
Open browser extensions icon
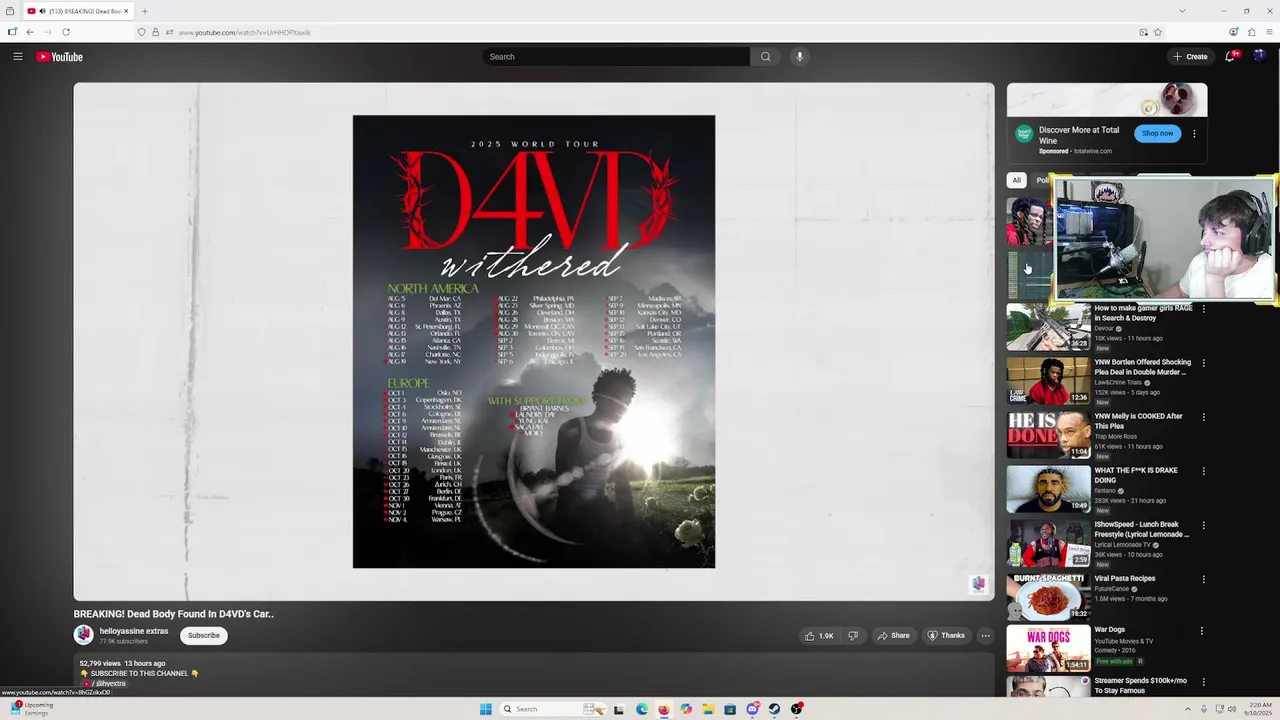pyautogui.click(x=1251, y=32)
